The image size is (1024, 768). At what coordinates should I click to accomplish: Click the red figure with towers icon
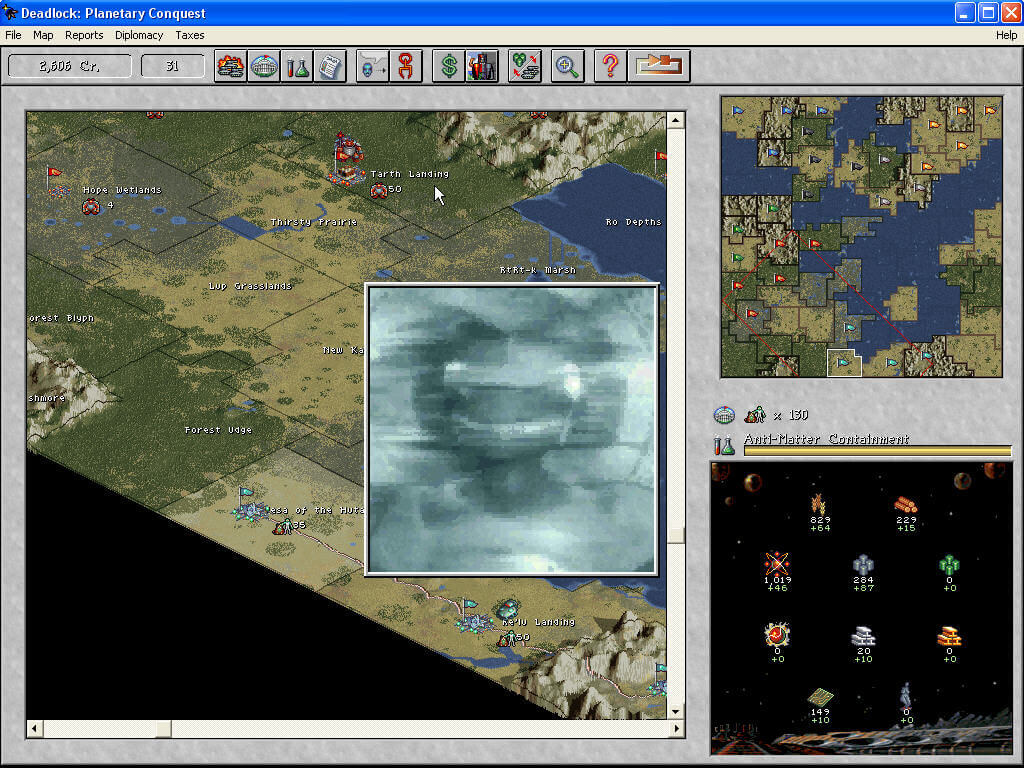tap(482, 66)
